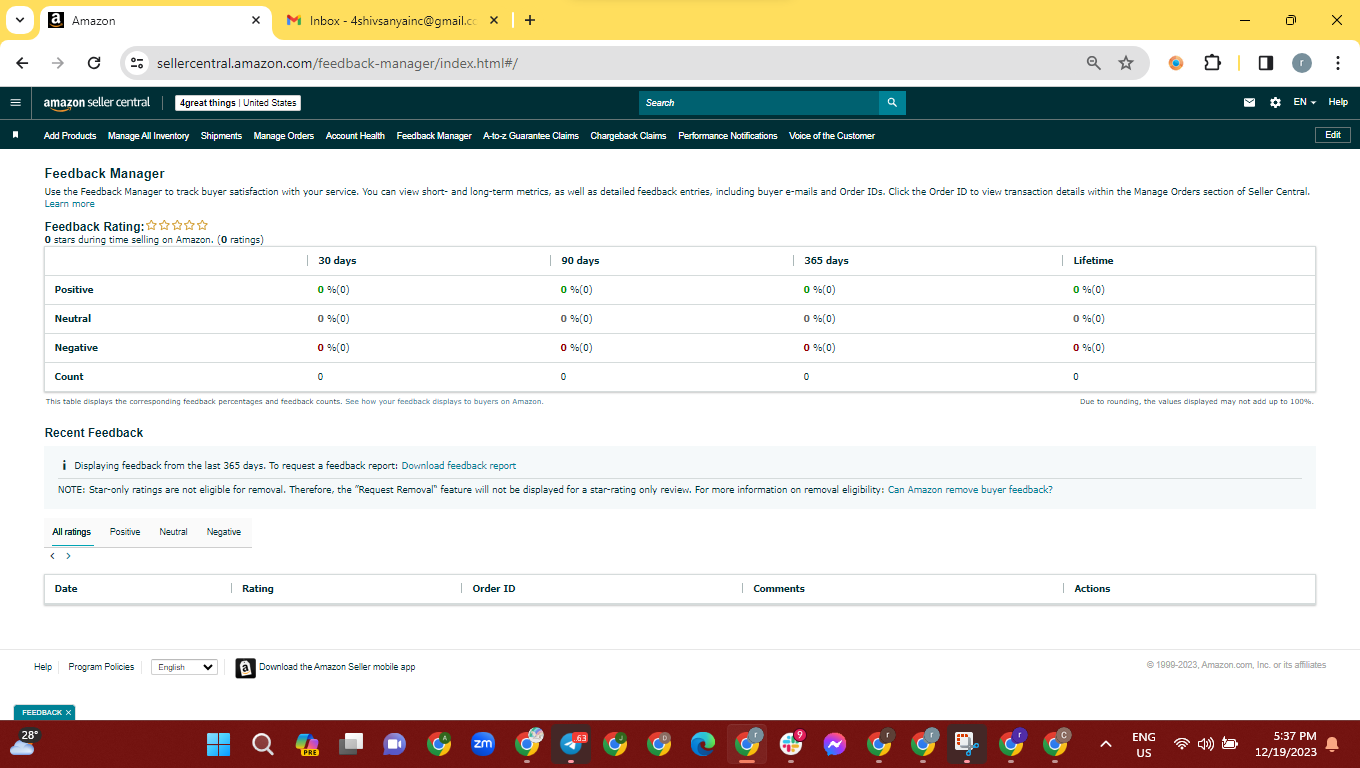Open Voice of the Customer

[x=832, y=136]
